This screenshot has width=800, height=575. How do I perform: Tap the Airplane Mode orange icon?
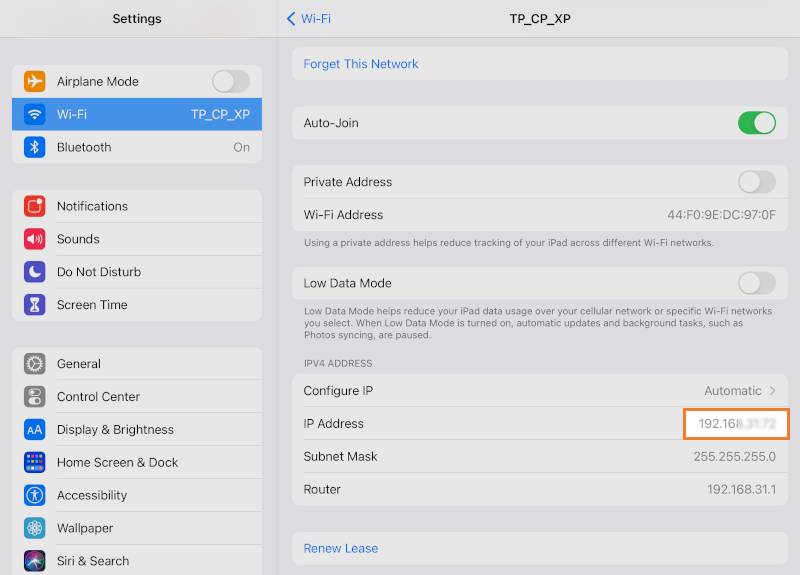click(35, 81)
